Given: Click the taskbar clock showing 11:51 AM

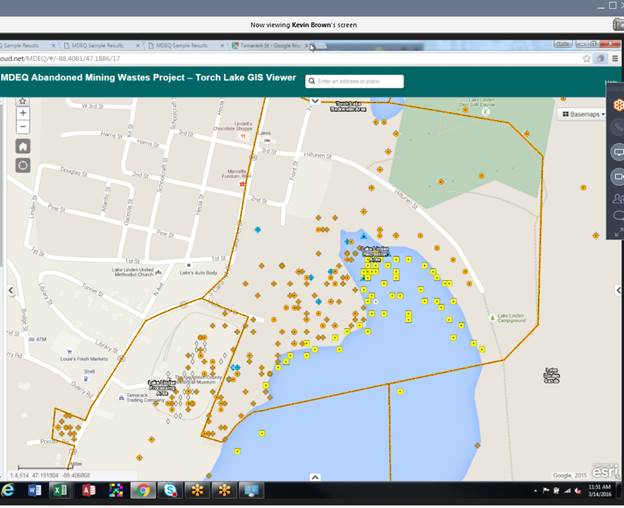Looking at the screenshot, I should click(x=600, y=490).
